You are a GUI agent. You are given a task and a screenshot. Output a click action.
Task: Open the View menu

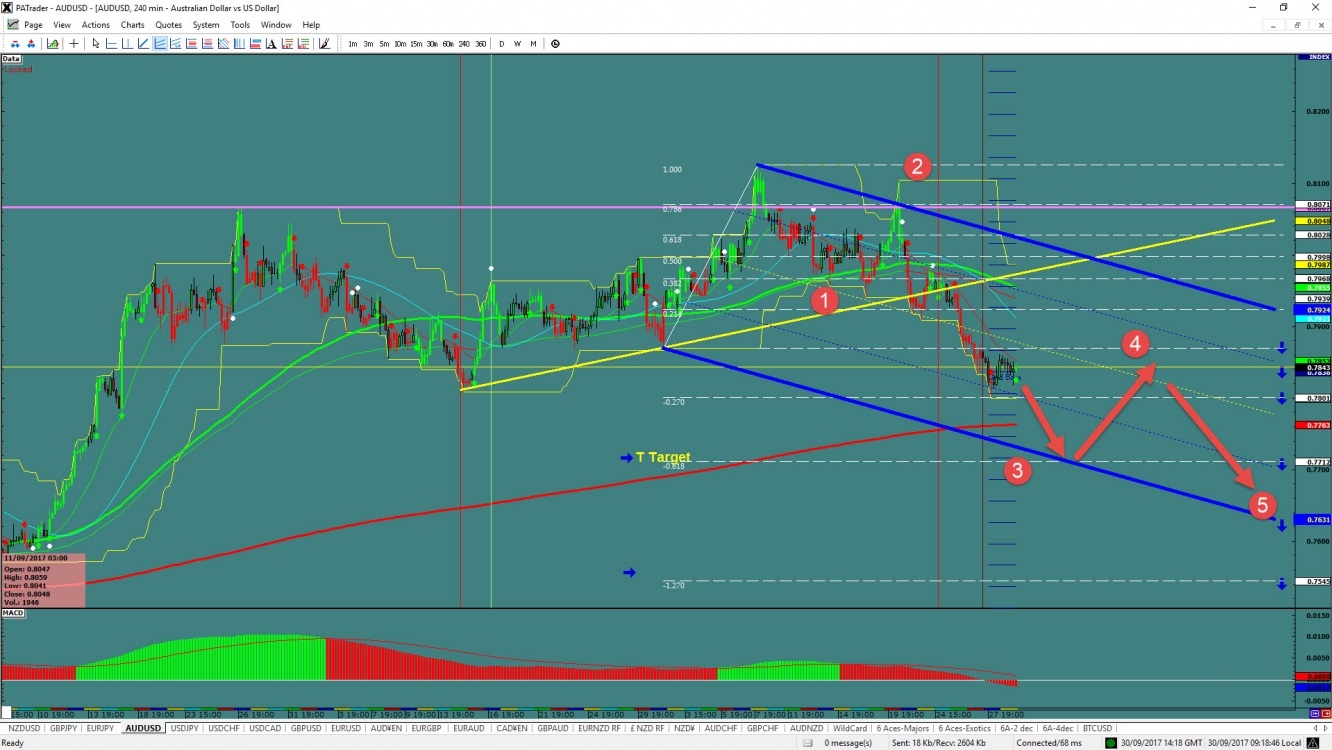click(62, 25)
